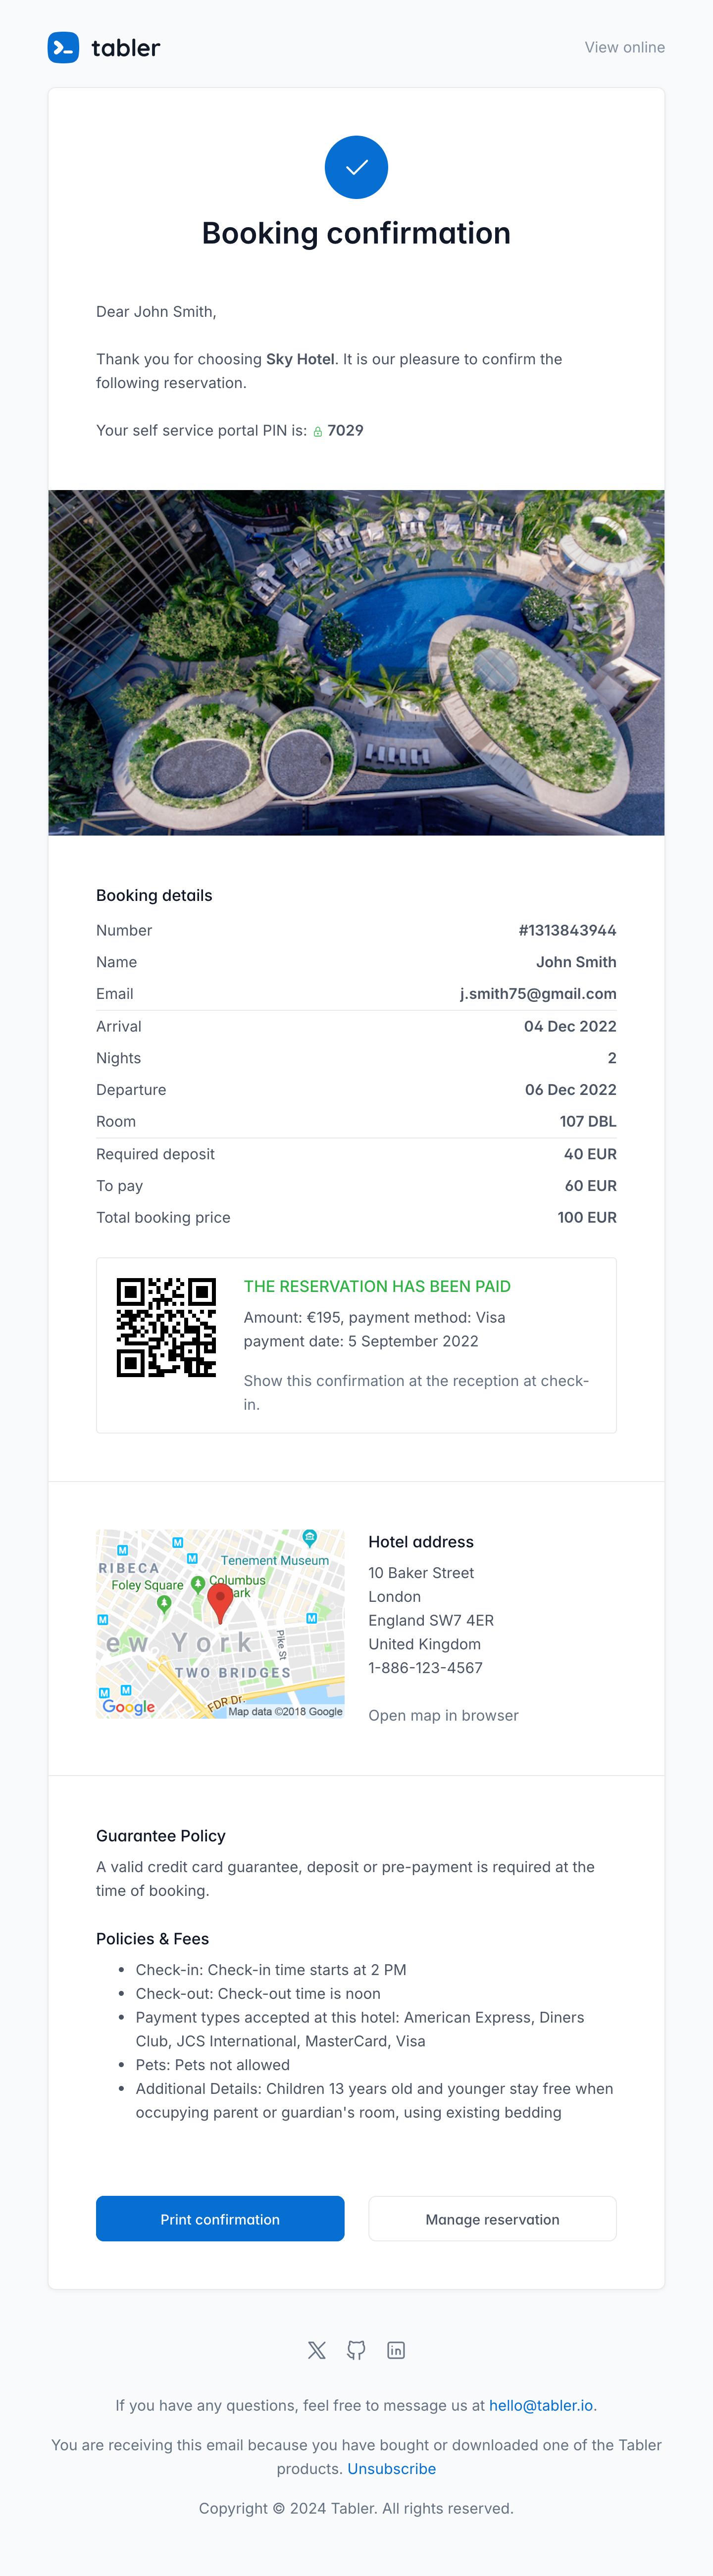This screenshot has height=2576, width=713.
Task: Click the Google logo on map
Action: pos(129,1706)
